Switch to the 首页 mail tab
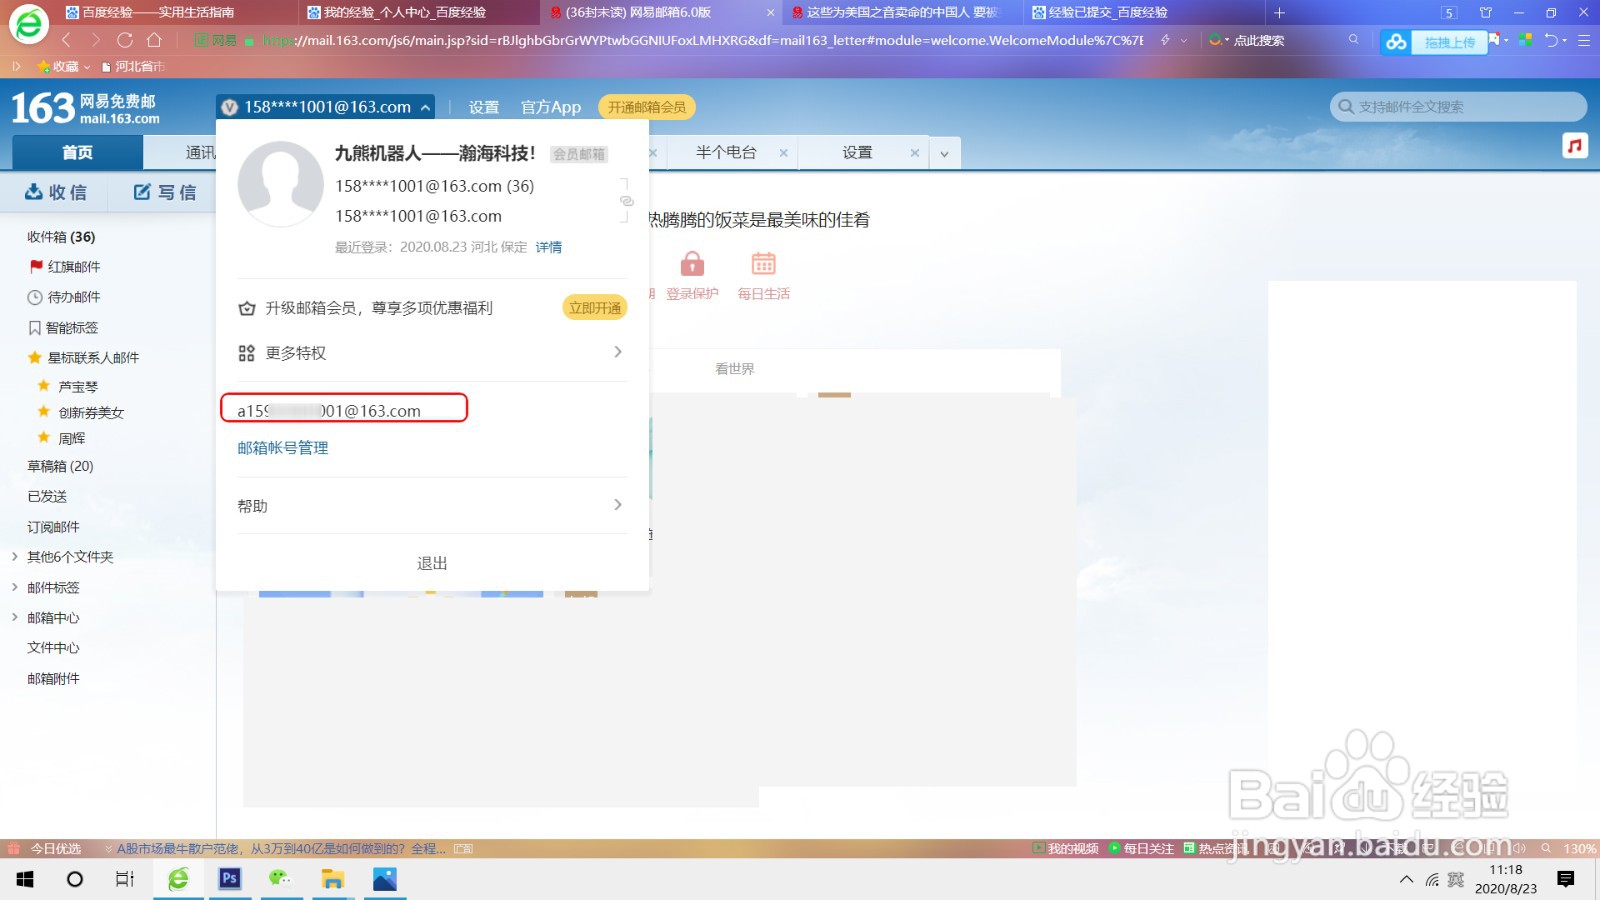The image size is (1600, 900). point(77,153)
